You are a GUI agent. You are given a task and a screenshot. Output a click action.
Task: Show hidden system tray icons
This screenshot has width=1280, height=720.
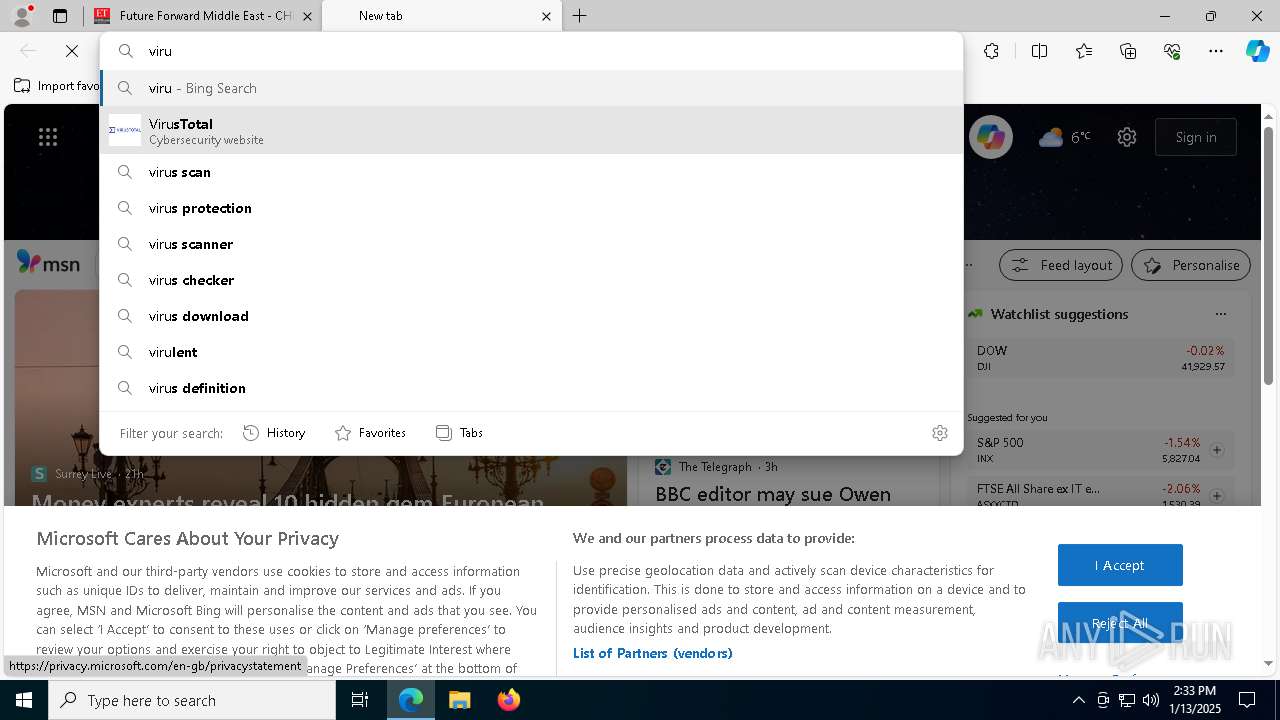(x=1078, y=700)
